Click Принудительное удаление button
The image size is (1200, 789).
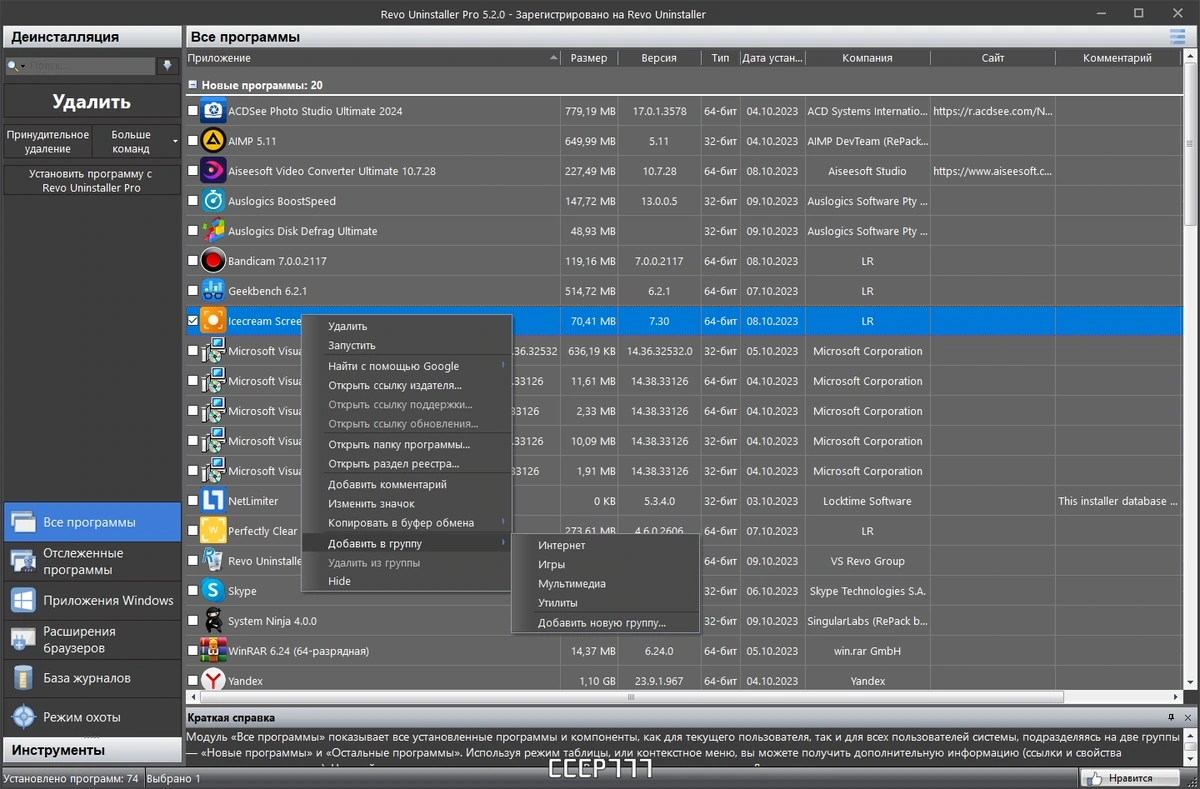click(48, 141)
